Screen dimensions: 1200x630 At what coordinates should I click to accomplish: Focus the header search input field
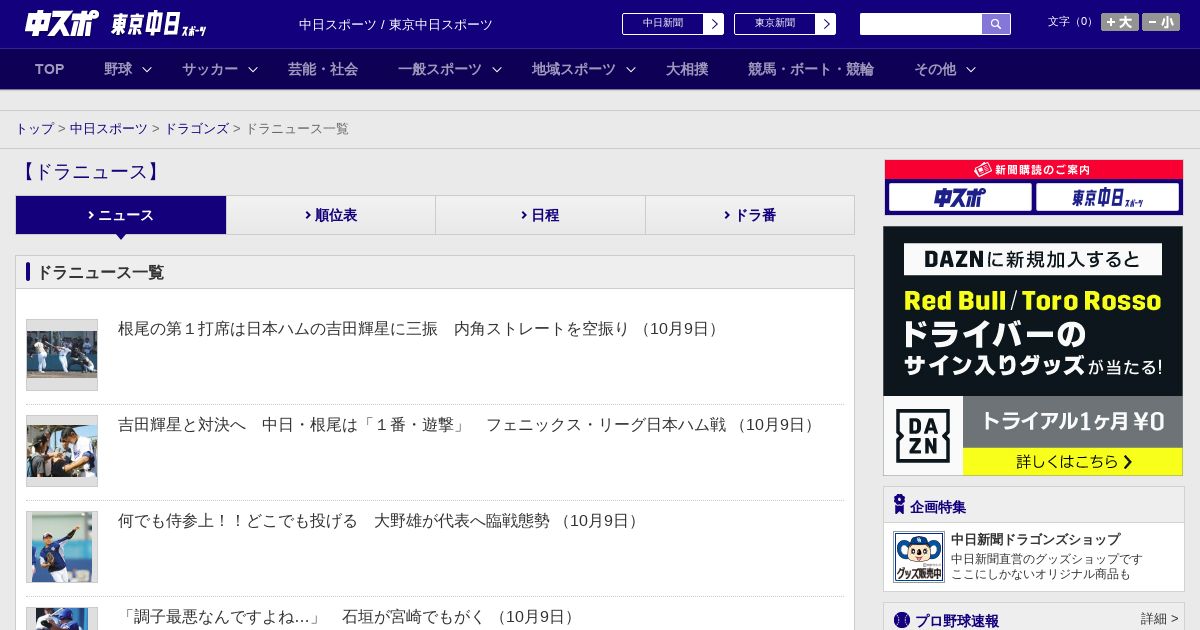(921, 24)
